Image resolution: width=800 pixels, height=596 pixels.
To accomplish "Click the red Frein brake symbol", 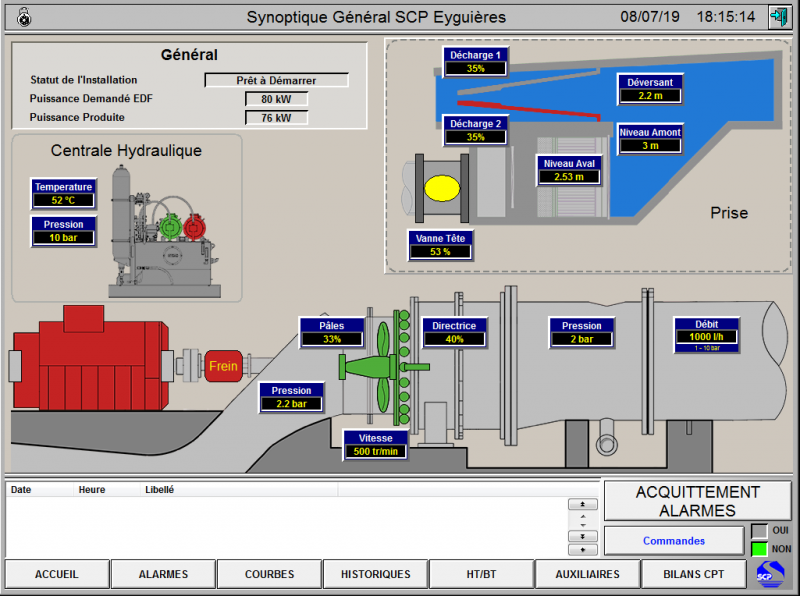I will click(223, 366).
